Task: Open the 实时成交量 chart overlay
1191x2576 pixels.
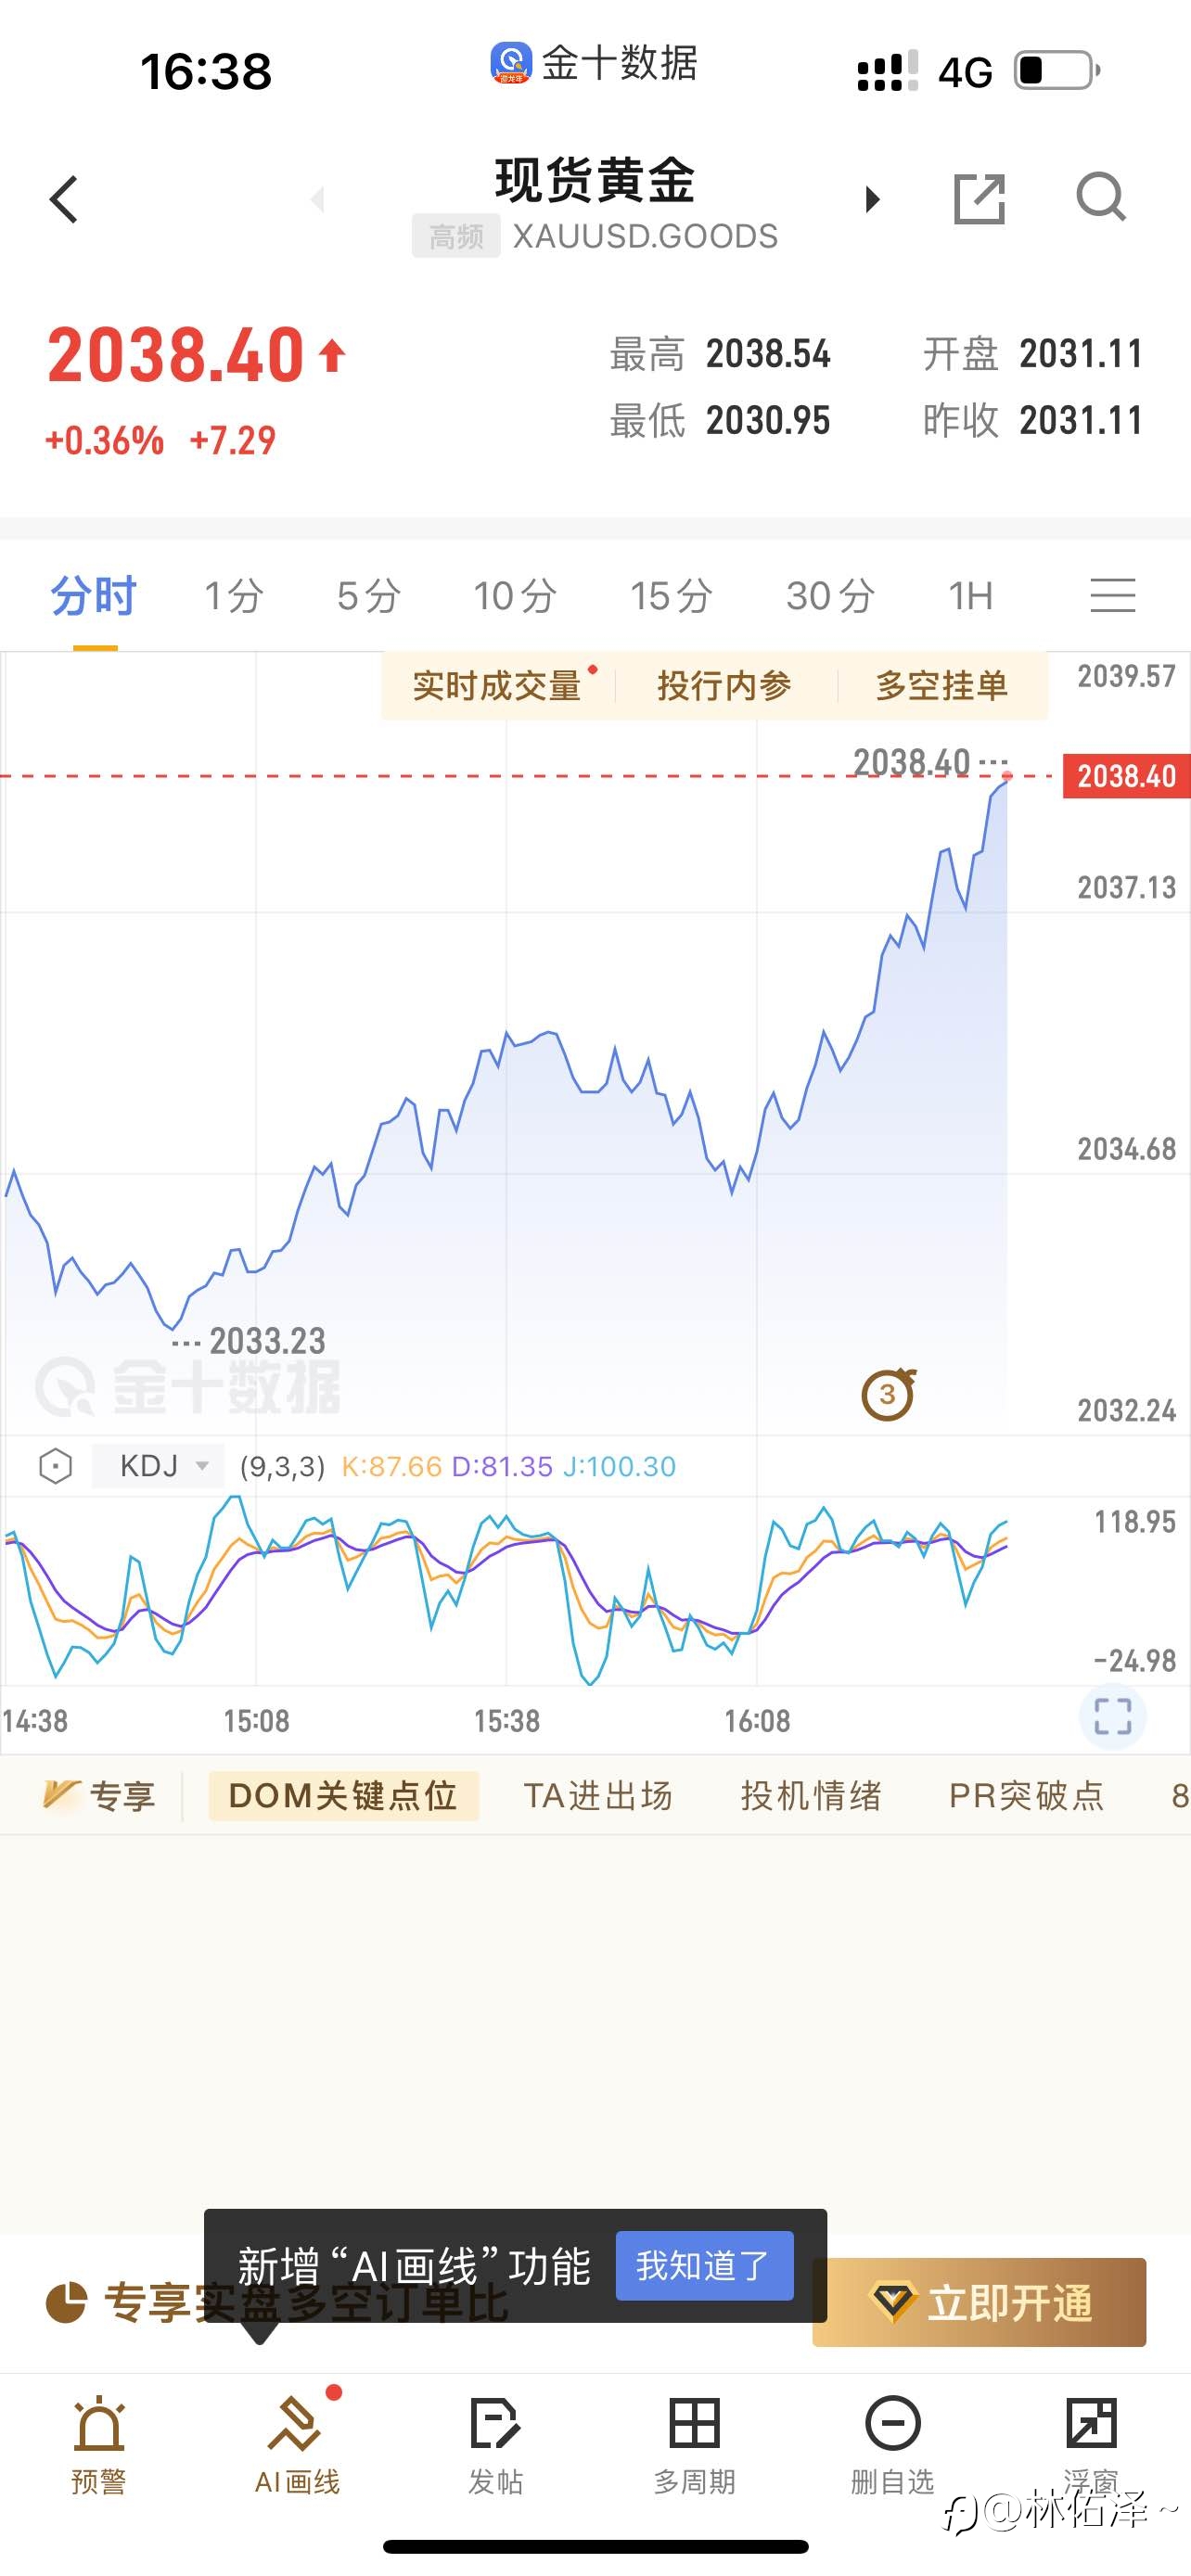Action: click(497, 685)
